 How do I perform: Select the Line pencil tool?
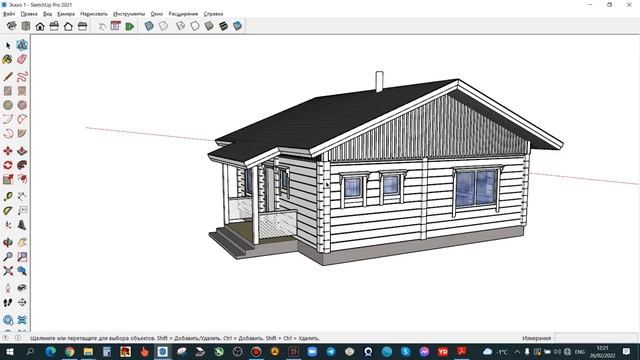[x=8, y=77]
